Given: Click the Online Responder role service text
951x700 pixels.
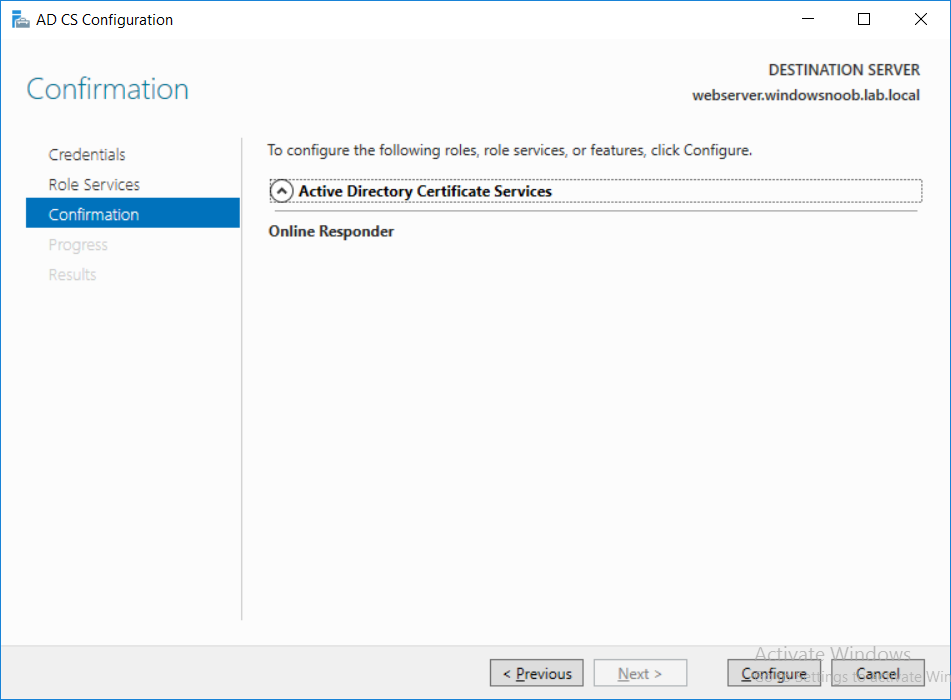Looking at the screenshot, I should [331, 231].
